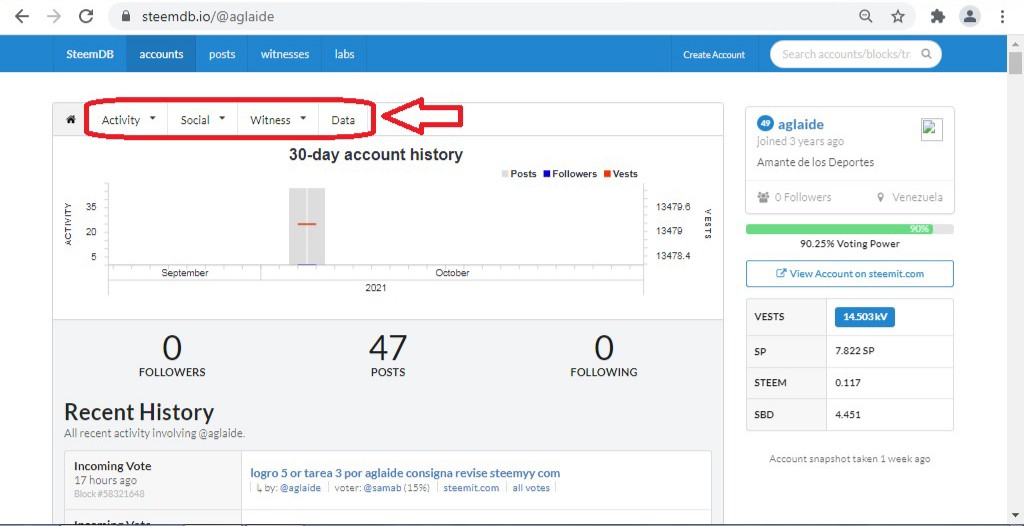
Task: Click the home icon in account tabs
Action: click(x=71, y=120)
